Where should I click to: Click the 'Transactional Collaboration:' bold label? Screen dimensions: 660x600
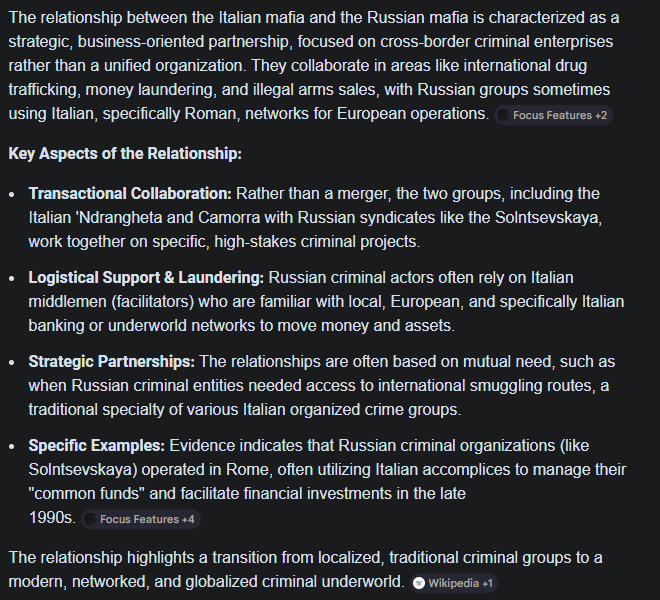(130, 193)
